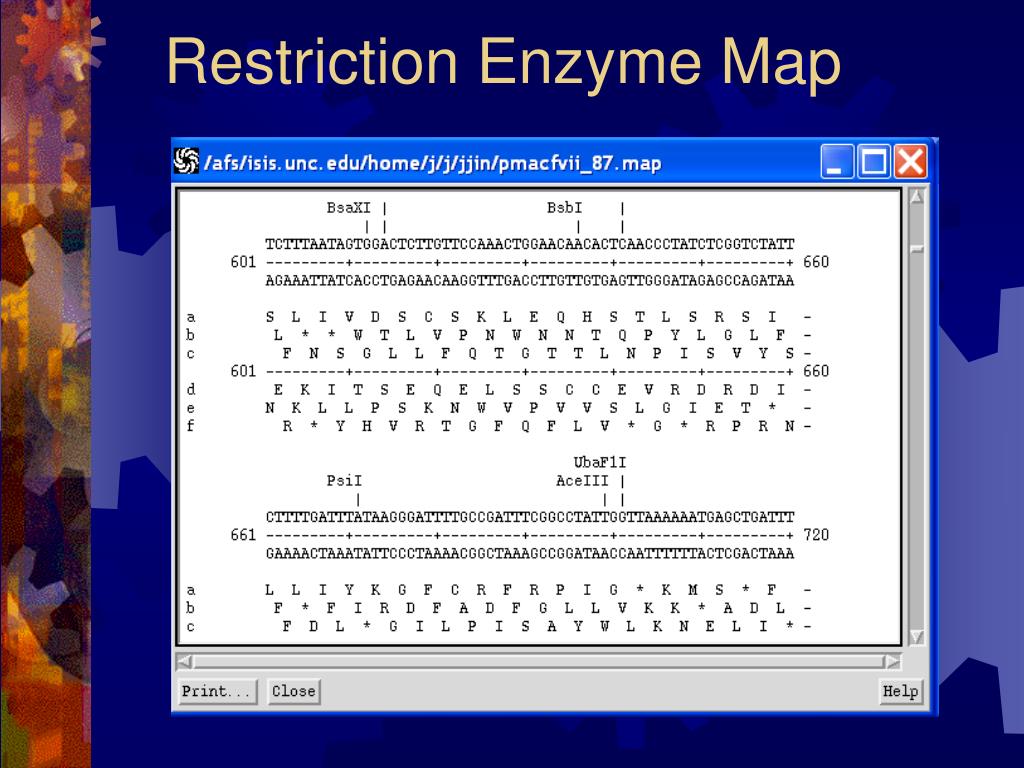This screenshot has width=1024, height=768.
Task: Open Help for the map window
Action: 901,692
